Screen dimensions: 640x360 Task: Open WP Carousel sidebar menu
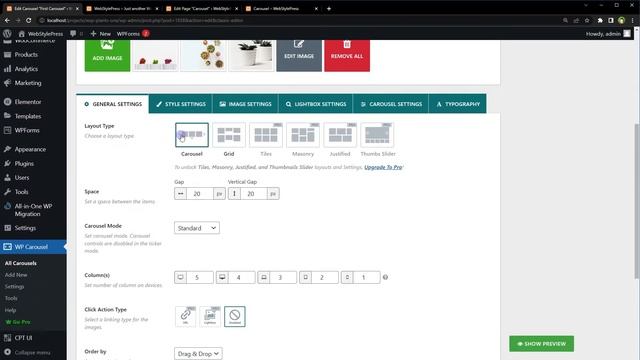click(x=33, y=247)
